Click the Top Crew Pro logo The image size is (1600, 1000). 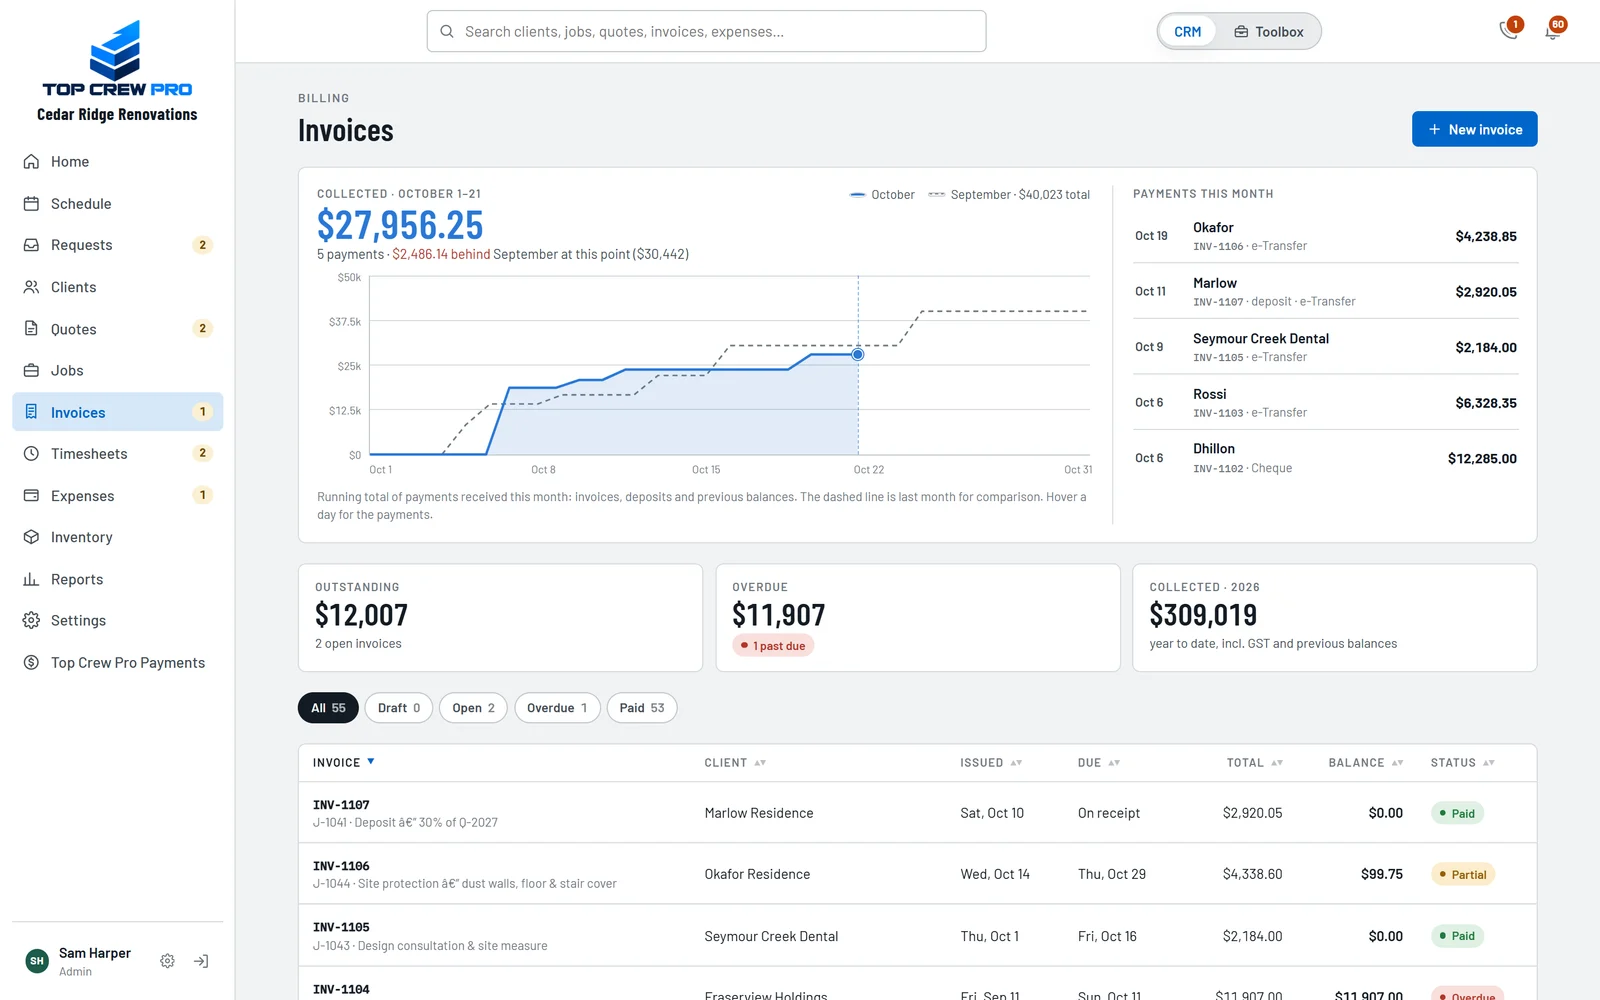pyautogui.click(x=117, y=59)
